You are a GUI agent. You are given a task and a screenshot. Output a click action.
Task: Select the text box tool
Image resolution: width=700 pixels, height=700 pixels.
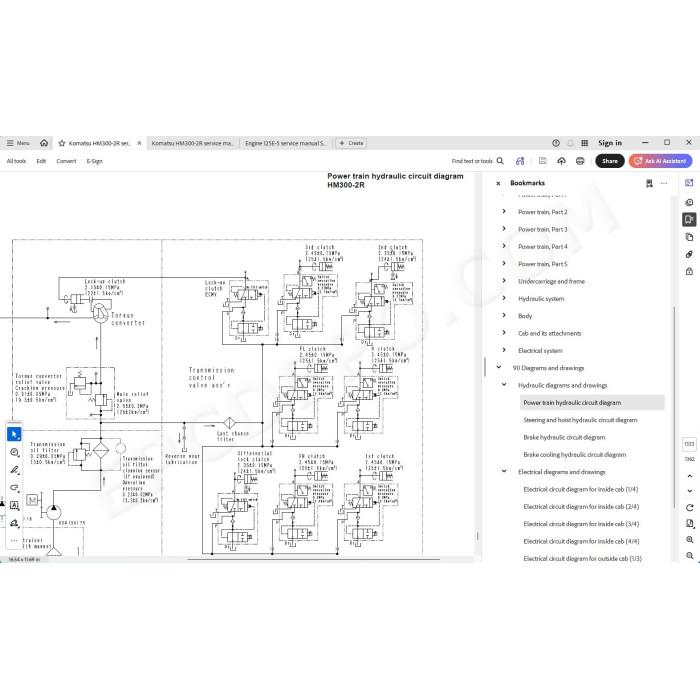tap(14, 505)
